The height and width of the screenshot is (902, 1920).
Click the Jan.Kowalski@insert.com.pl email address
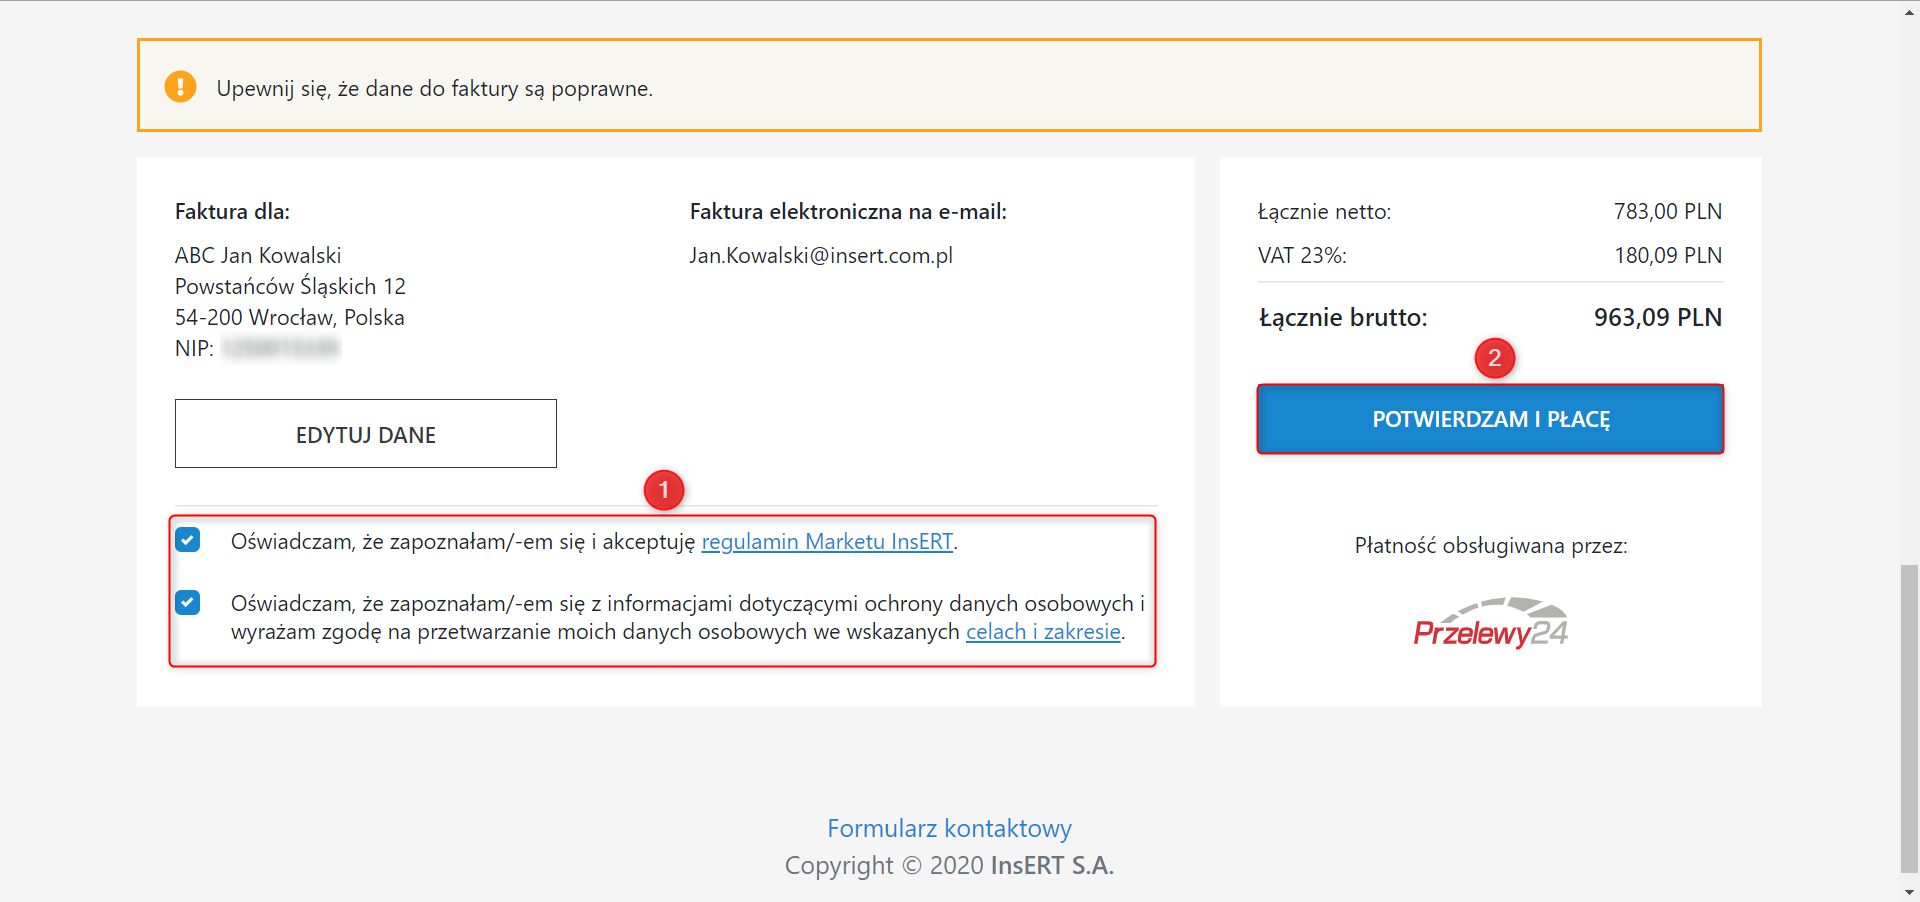click(x=820, y=256)
